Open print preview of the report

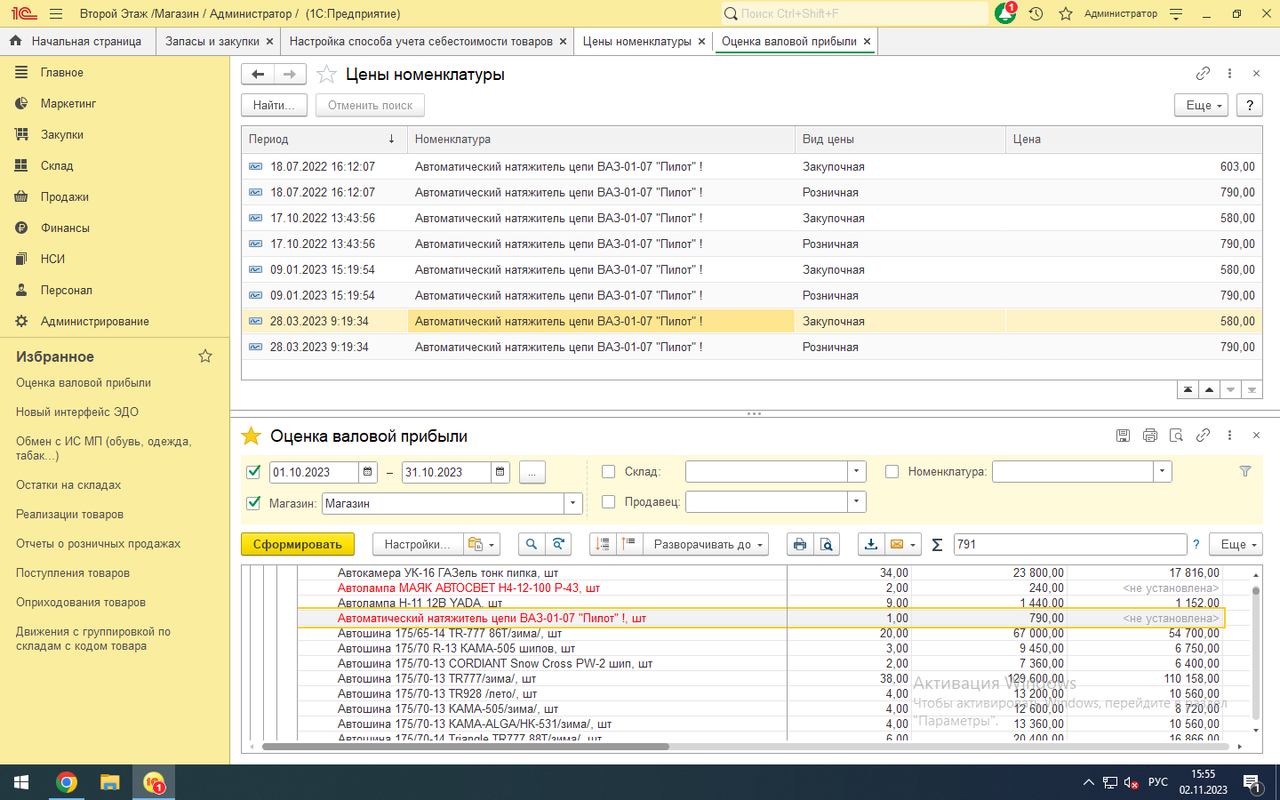pos(826,544)
